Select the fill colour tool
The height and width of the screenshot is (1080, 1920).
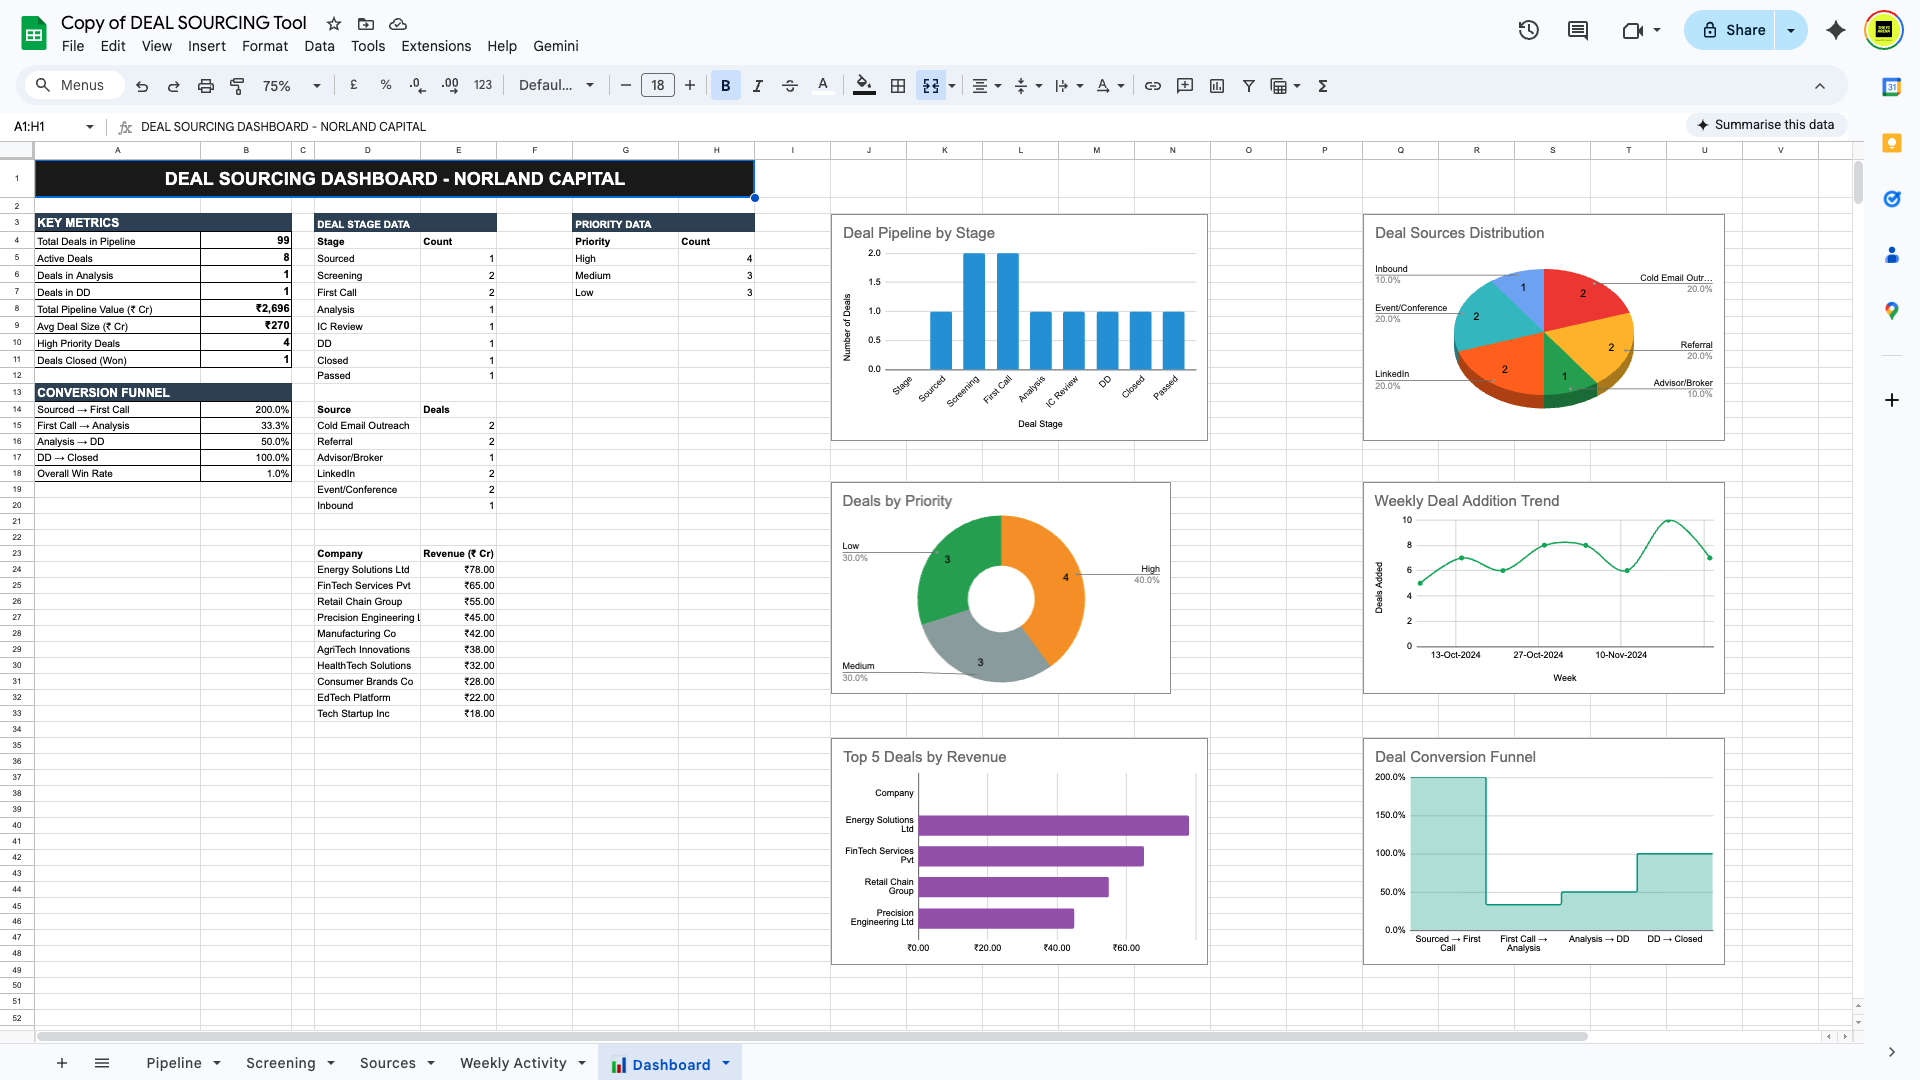coord(863,86)
